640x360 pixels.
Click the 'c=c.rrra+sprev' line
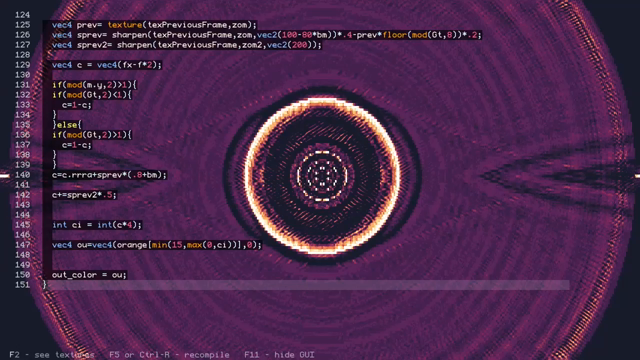pos(109,175)
